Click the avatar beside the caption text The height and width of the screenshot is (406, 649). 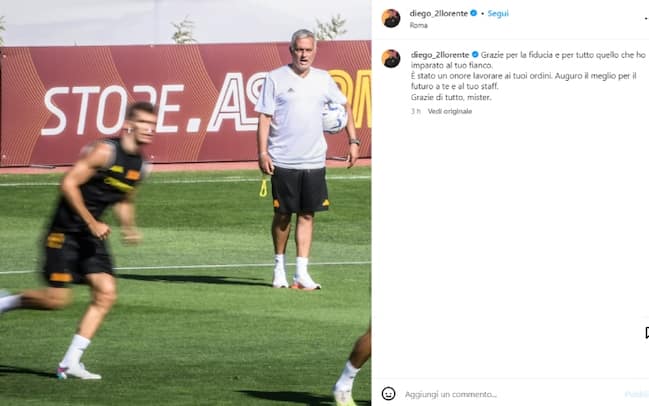[391, 58]
